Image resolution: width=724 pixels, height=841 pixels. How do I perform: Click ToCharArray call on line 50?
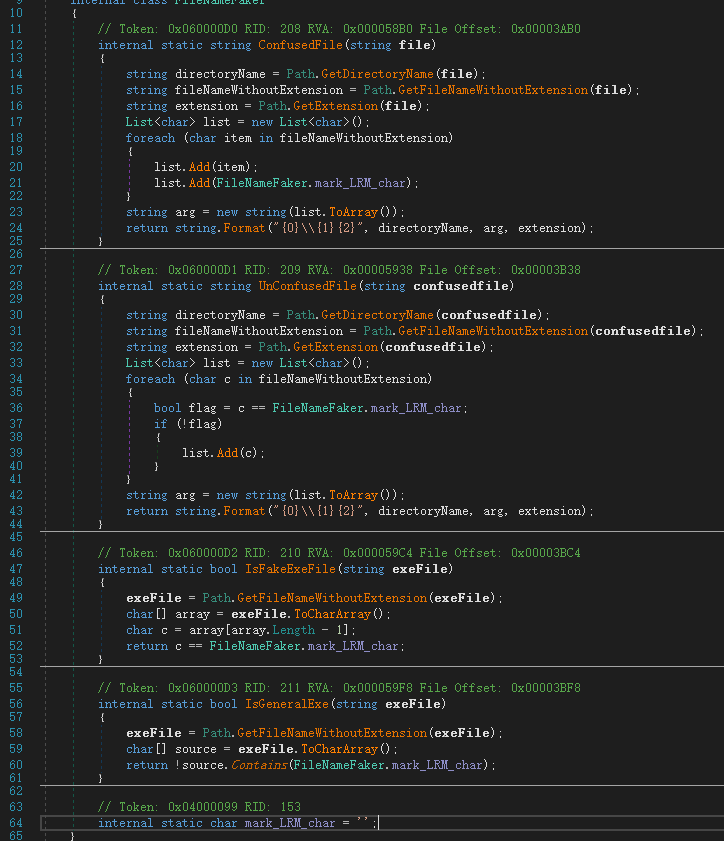[332, 614]
